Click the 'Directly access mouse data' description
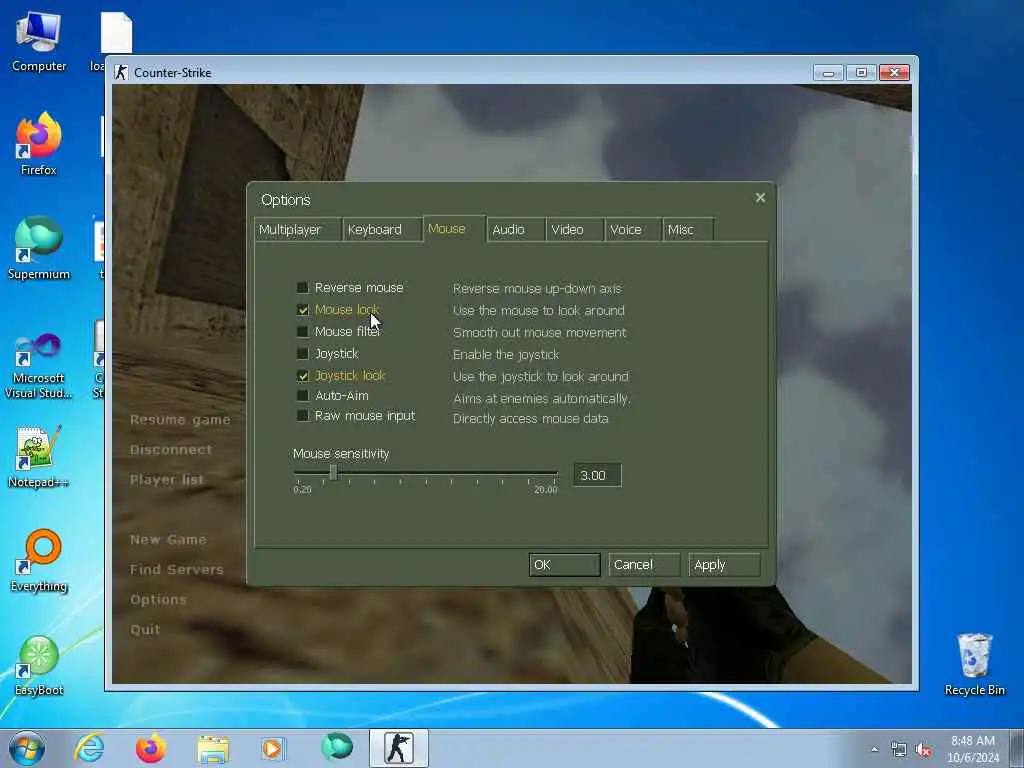This screenshot has height=768, width=1024. click(x=530, y=419)
